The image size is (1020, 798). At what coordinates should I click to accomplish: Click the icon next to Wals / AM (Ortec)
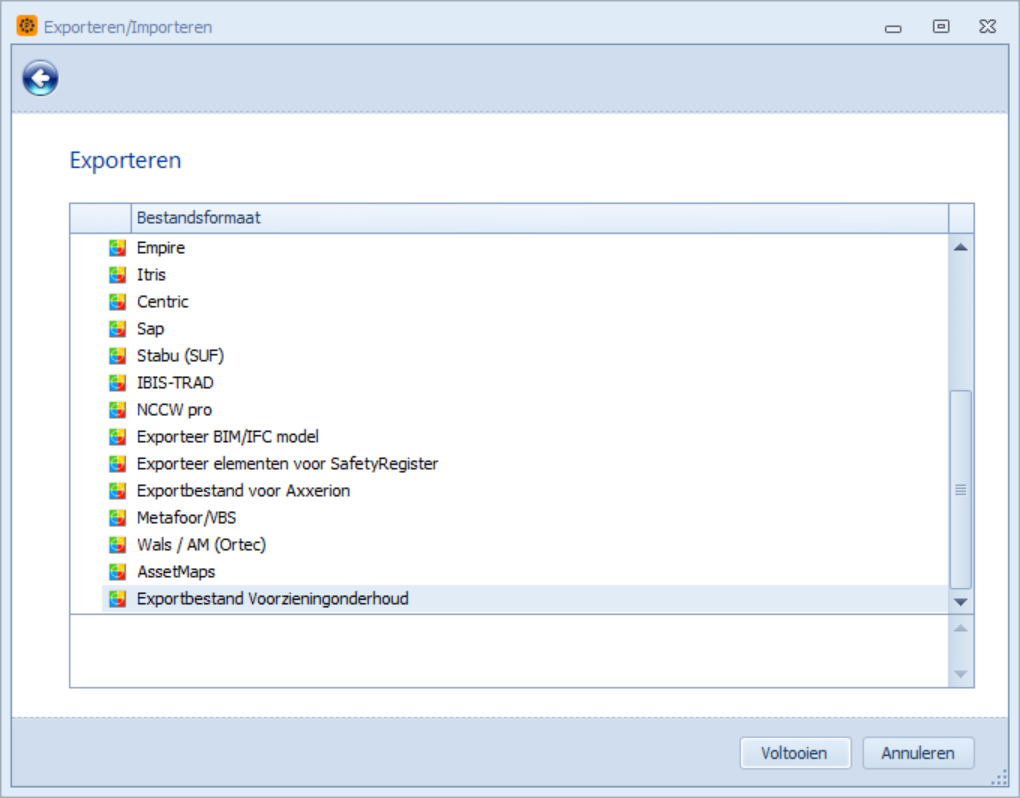coord(117,544)
